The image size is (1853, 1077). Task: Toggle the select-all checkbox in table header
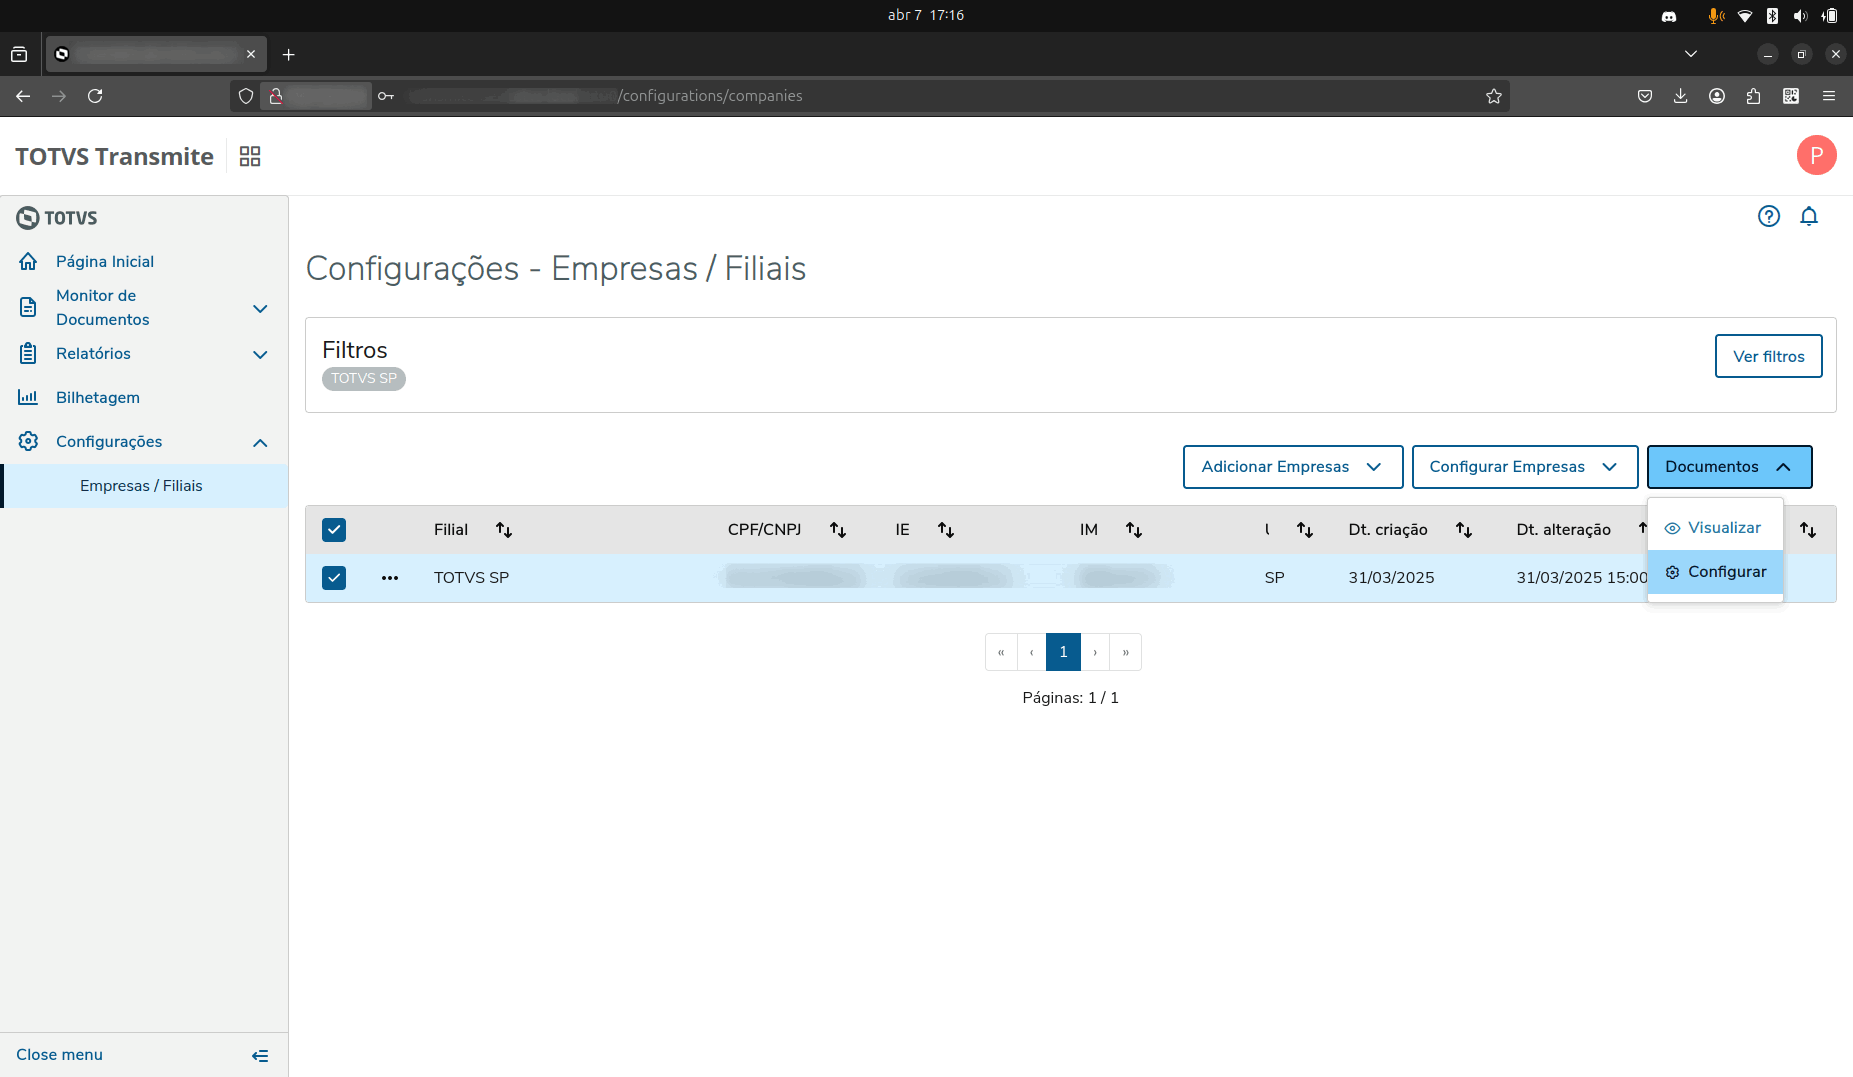[x=334, y=530]
